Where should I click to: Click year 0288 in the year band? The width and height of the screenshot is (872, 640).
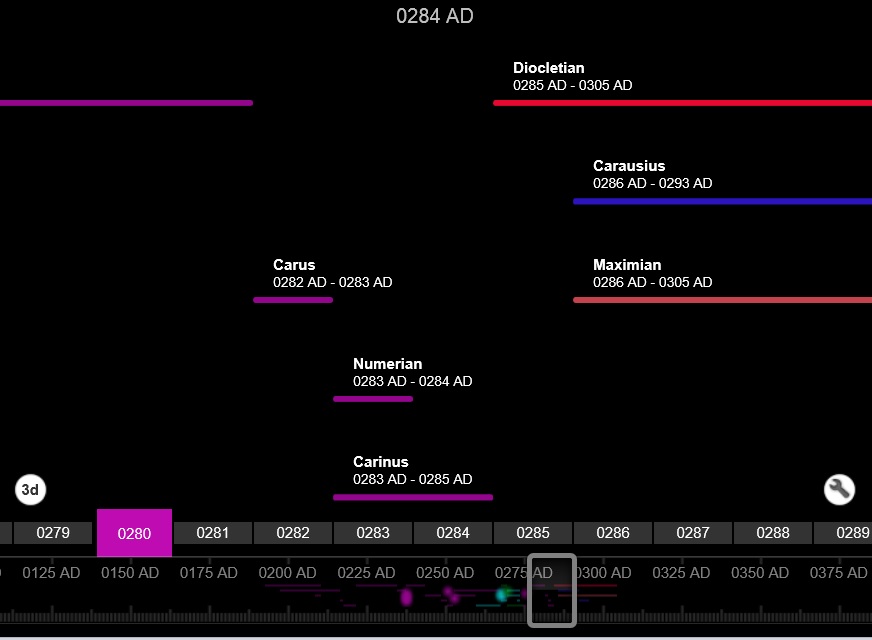(x=773, y=533)
